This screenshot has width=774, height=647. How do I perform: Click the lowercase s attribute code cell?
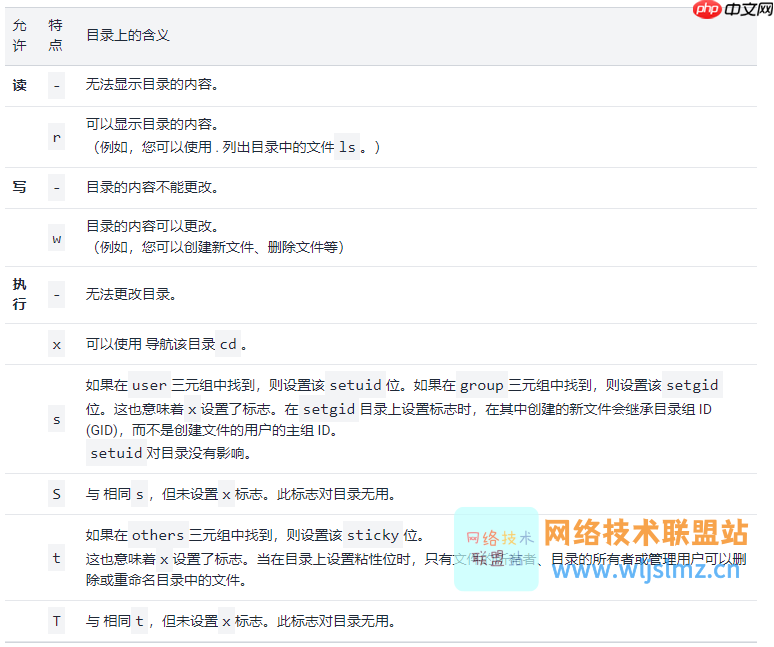pos(56,419)
